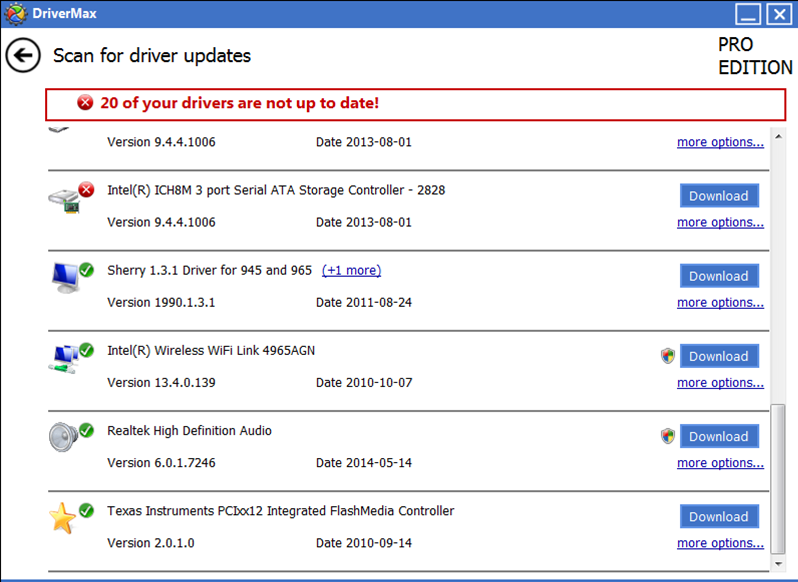Viewport: 798px width, 582px height.
Task: Click 'Version 2.0.1.0' text
Action: click(151, 543)
